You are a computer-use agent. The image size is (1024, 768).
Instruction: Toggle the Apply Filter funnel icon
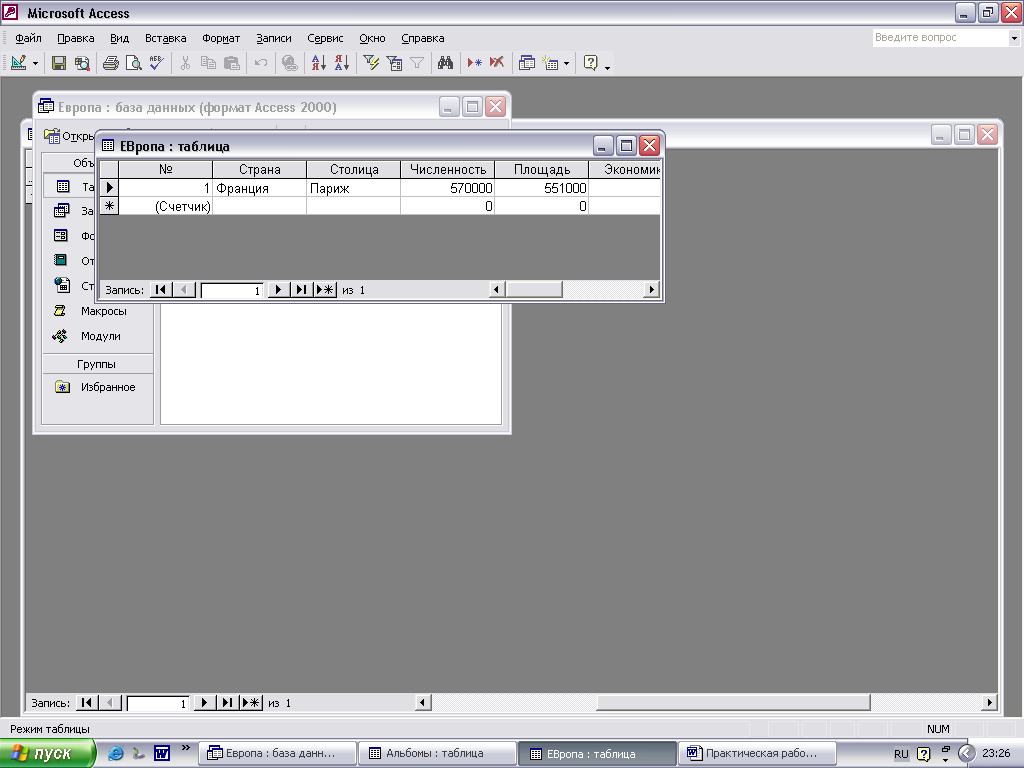click(417, 63)
